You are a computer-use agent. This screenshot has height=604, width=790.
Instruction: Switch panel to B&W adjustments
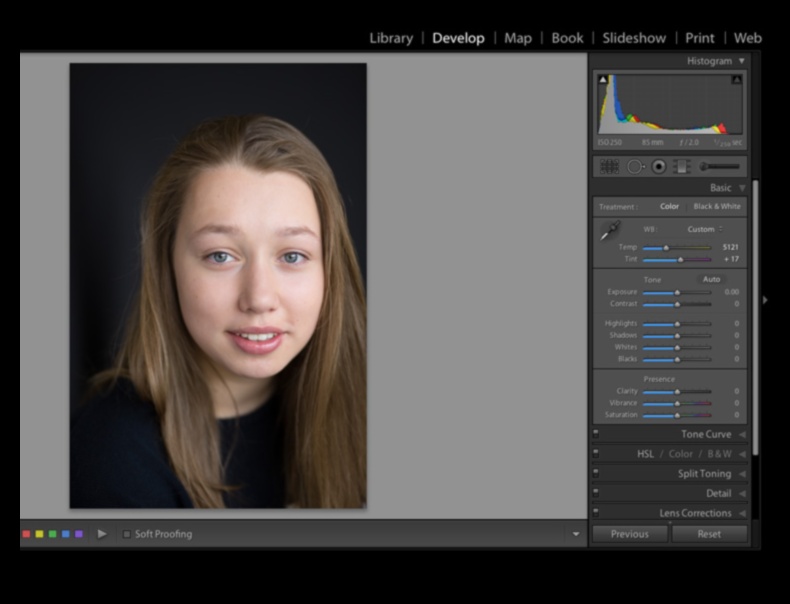(x=719, y=454)
